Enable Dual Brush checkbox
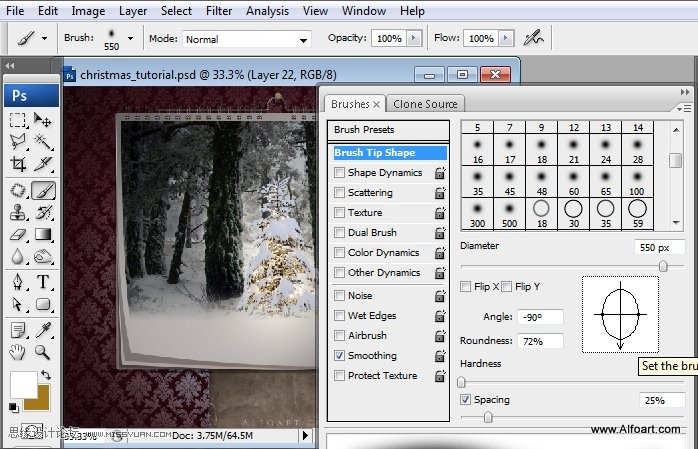The width and height of the screenshot is (698, 449). (339, 232)
